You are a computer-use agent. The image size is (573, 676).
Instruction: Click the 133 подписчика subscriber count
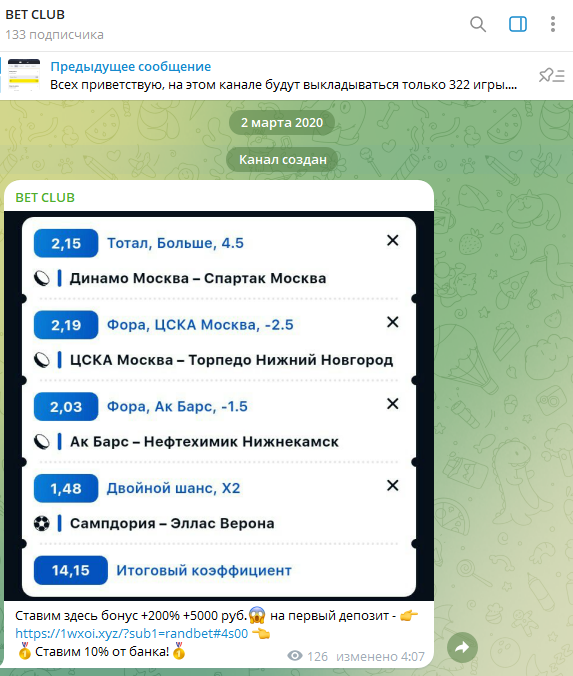pos(54,35)
